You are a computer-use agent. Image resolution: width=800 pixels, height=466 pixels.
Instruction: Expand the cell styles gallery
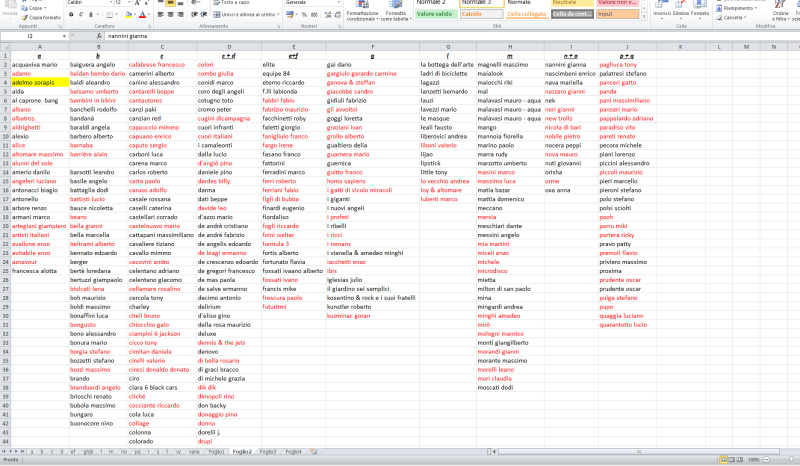point(644,17)
